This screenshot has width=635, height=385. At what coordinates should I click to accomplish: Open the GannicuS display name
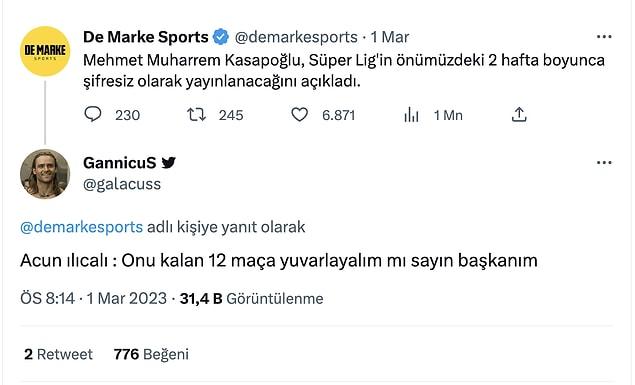coord(119,163)
